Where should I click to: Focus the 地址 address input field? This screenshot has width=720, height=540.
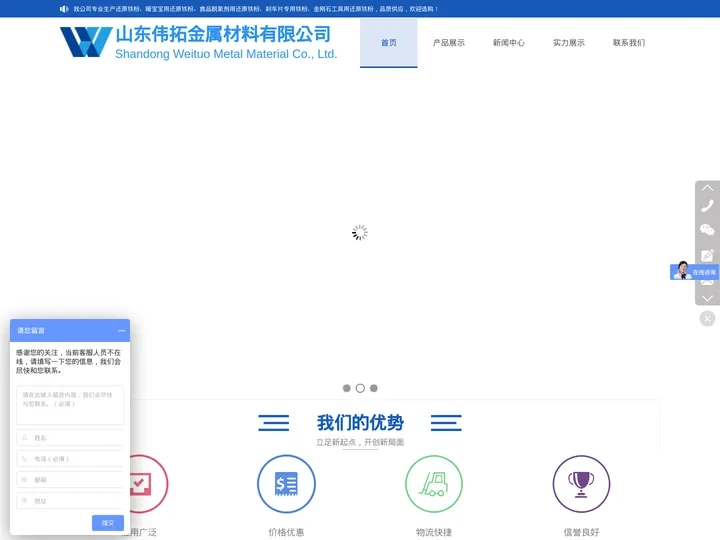coord(70,501)
